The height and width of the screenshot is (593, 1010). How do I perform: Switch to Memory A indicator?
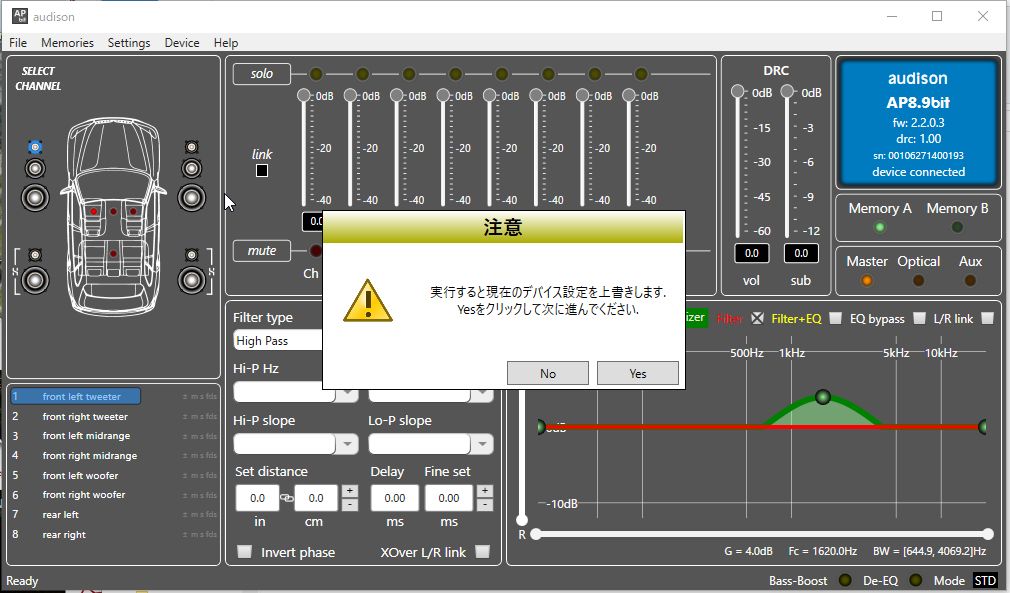point(879,227)
